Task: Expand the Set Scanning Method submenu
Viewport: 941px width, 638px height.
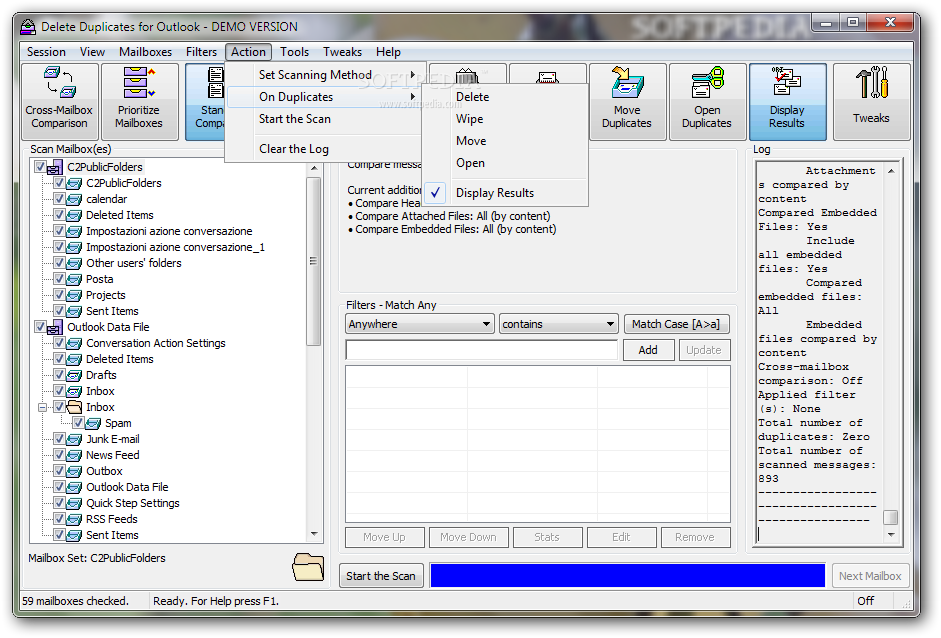Action: pyautogui.click(x=325, y=75)
